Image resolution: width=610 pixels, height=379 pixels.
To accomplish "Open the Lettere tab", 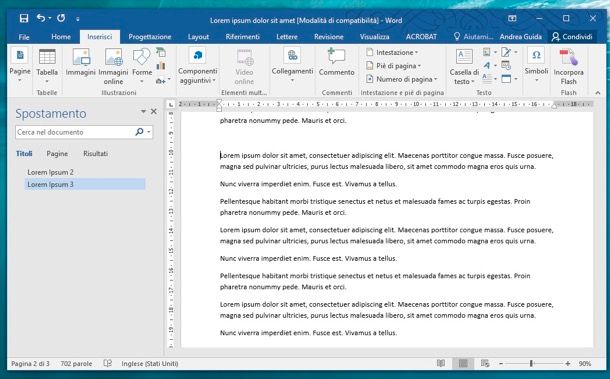I will click(287, 37).
